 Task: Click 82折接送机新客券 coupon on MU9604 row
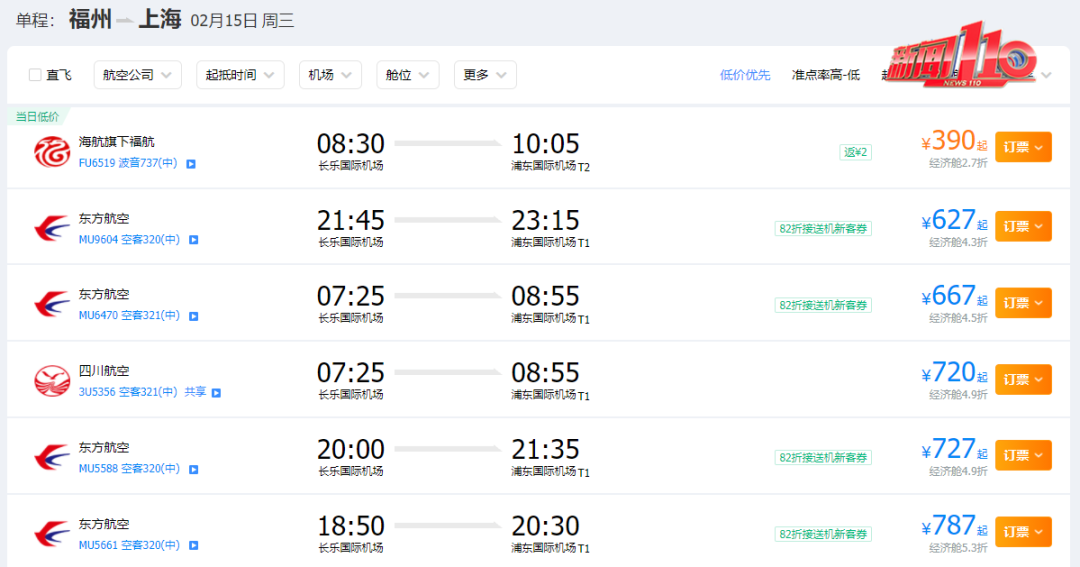tap(823, 229)
